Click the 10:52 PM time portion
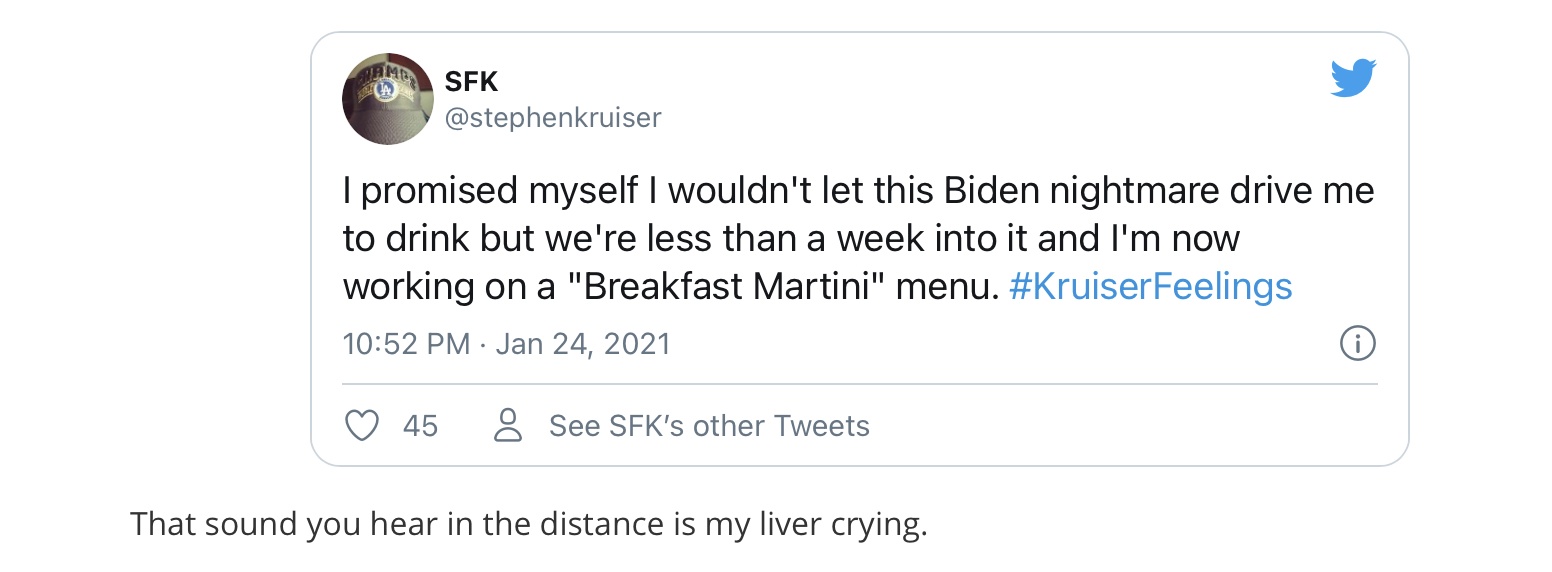 tap(405, 344)
